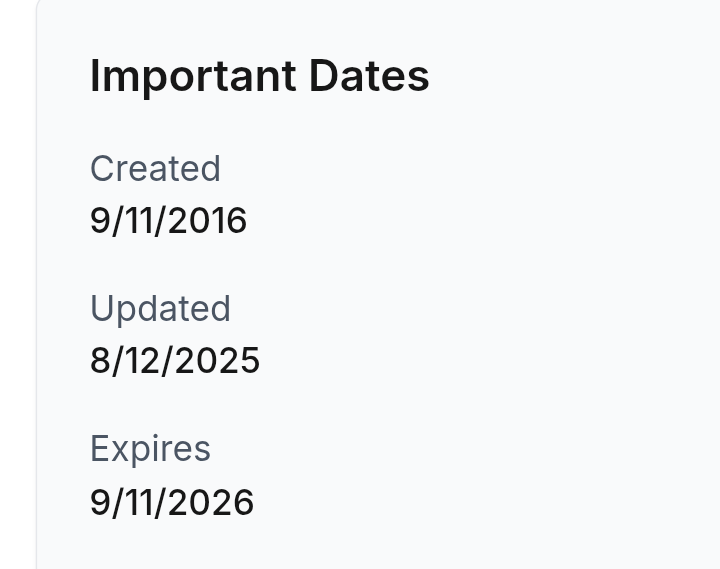Click the card's rounded left border
Image resolution: width=720 pixels, height=569 pixels.
tap(37, 285)
